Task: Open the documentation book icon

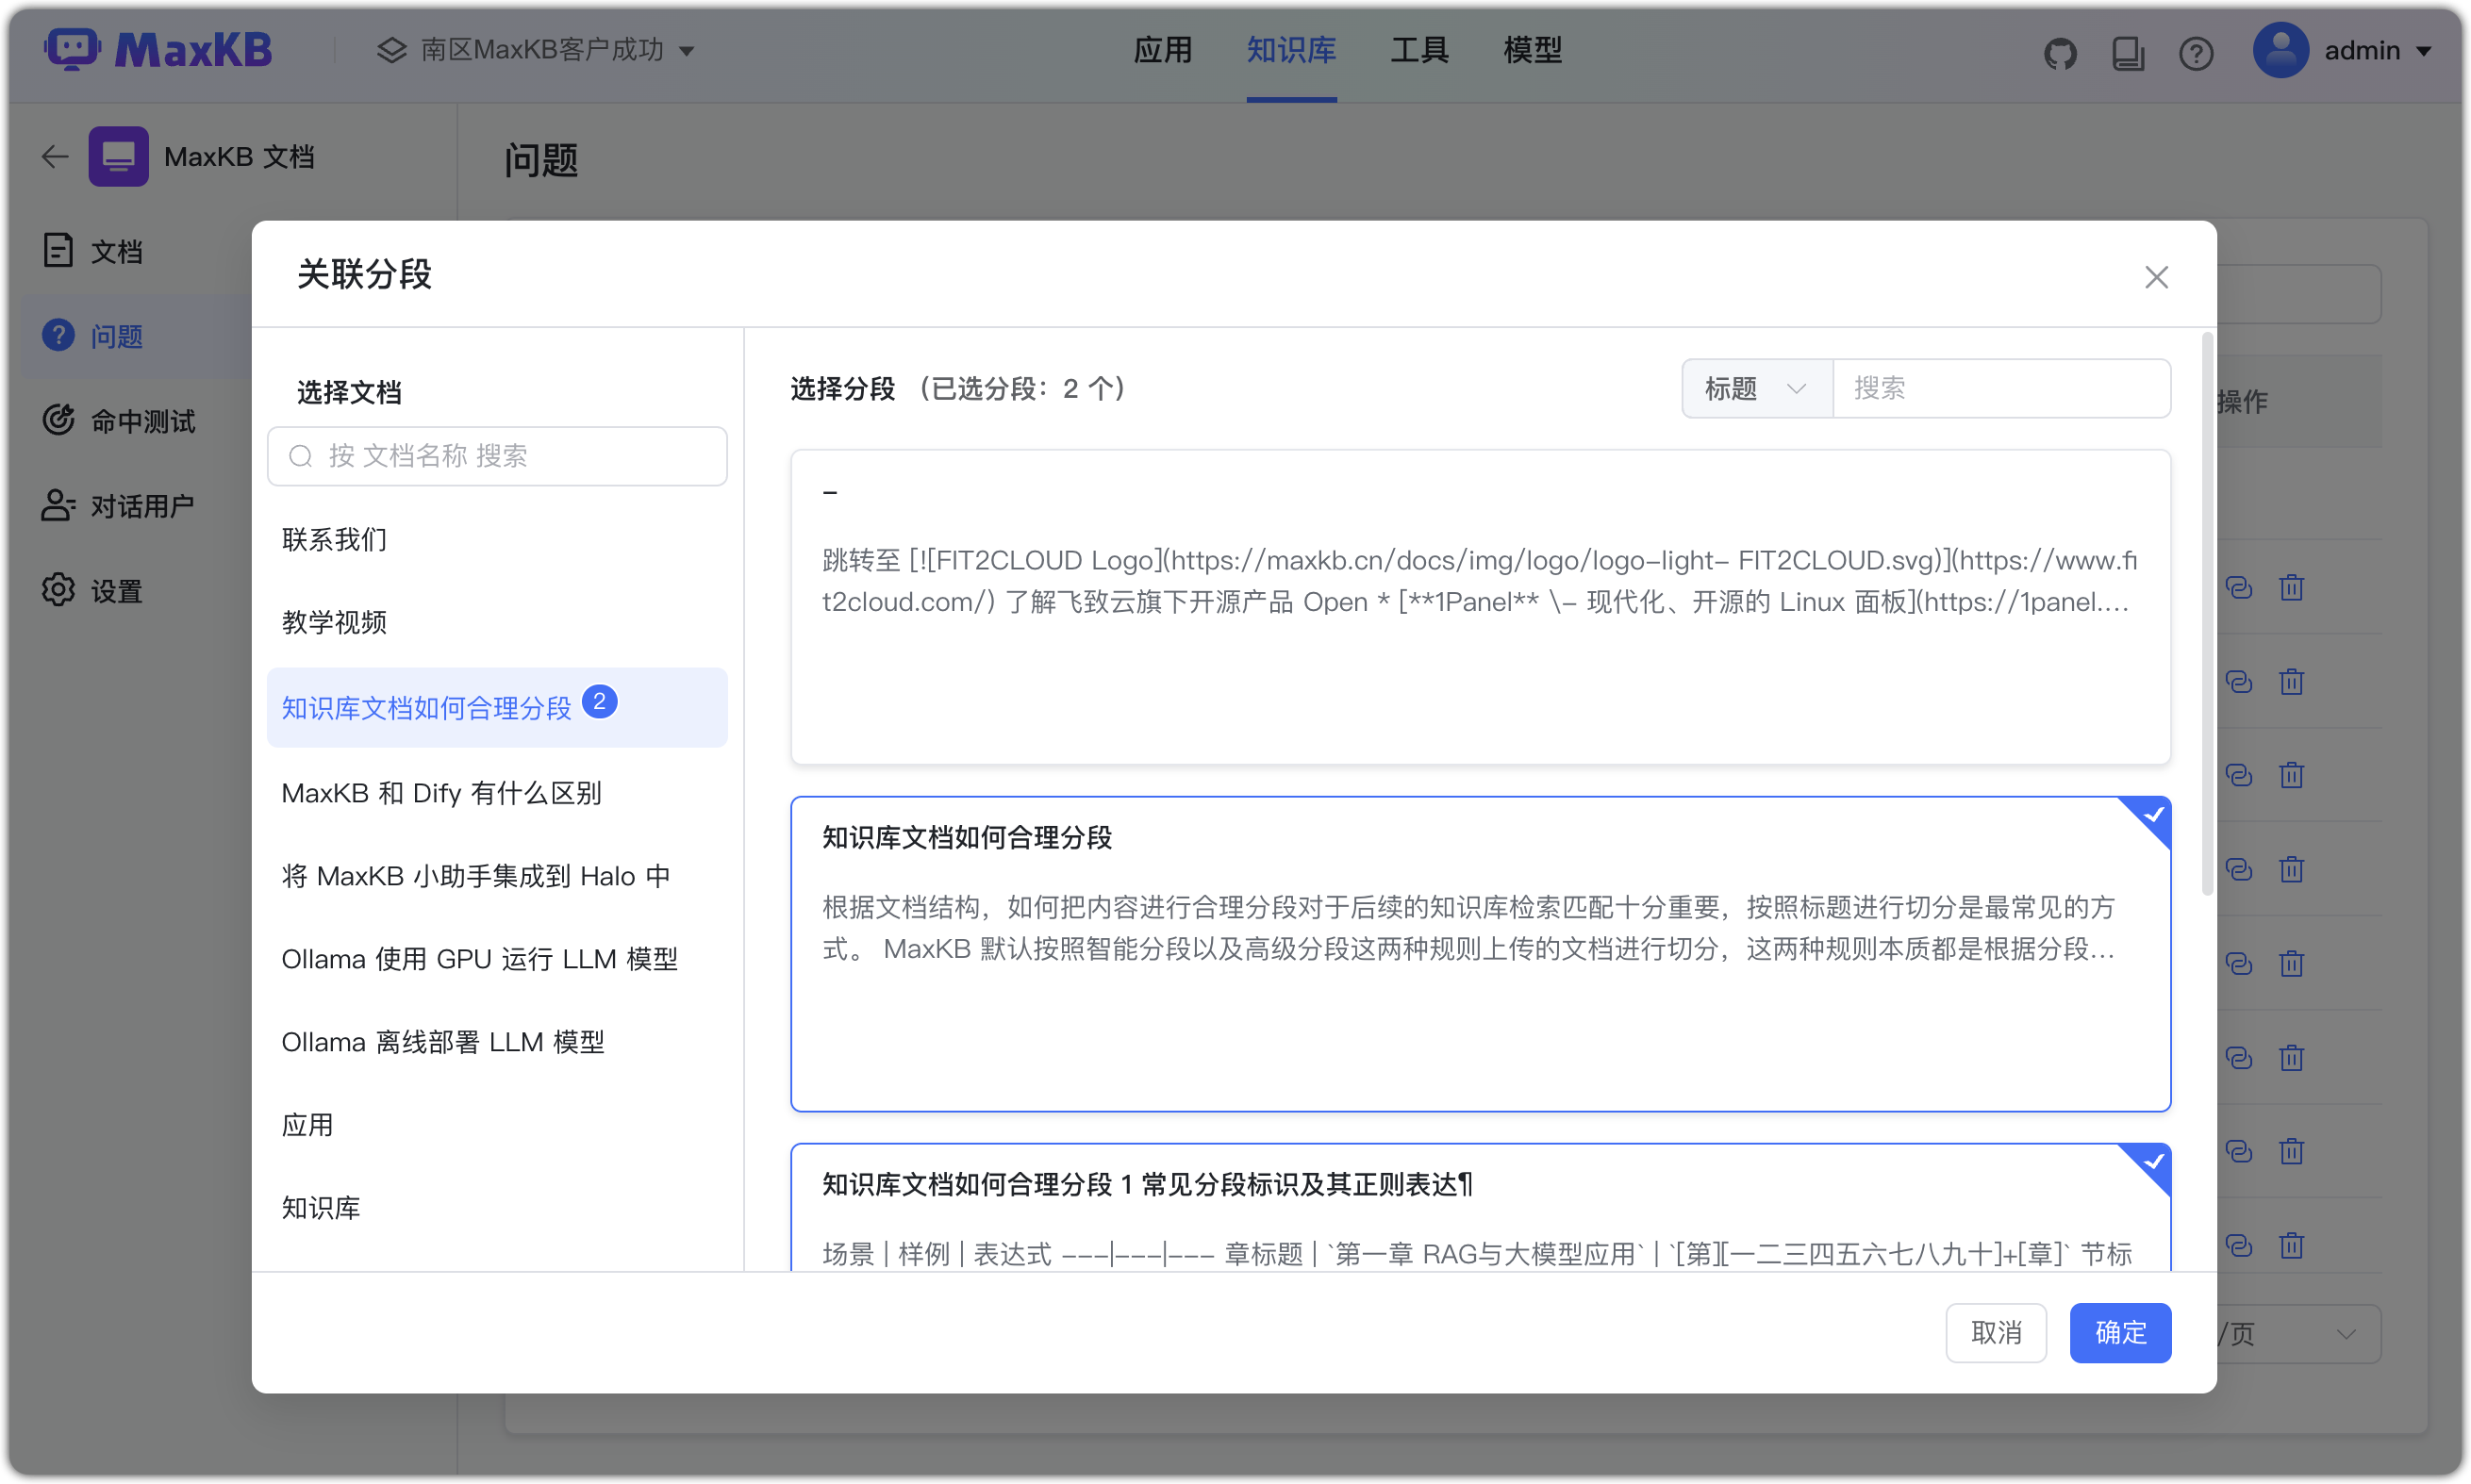Action: pyautogui.click(x=2127, y=52)
